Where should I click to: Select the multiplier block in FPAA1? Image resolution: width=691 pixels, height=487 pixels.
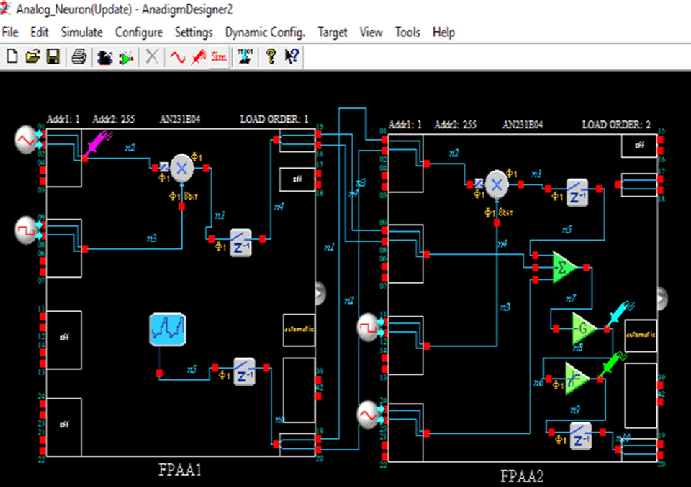[183, 168]
